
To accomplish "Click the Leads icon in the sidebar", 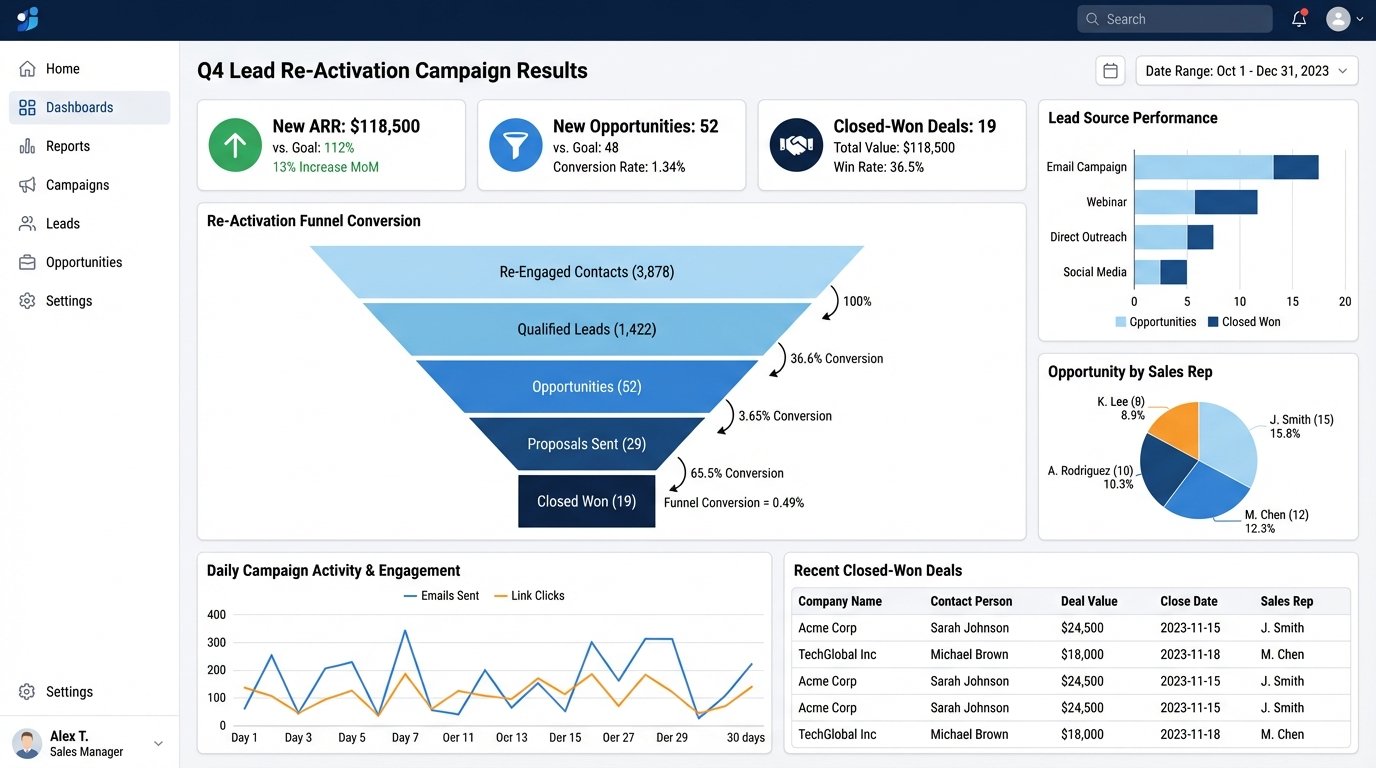I will point(31,223).
